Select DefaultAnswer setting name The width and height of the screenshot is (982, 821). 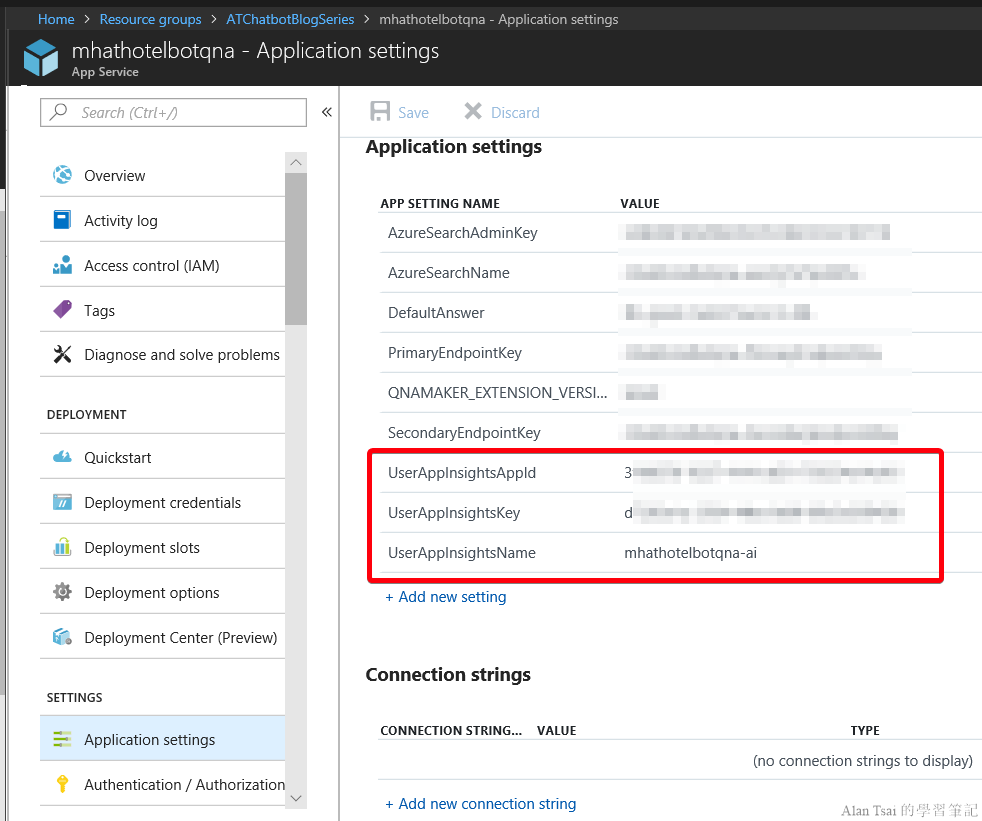tap(436, 312)
